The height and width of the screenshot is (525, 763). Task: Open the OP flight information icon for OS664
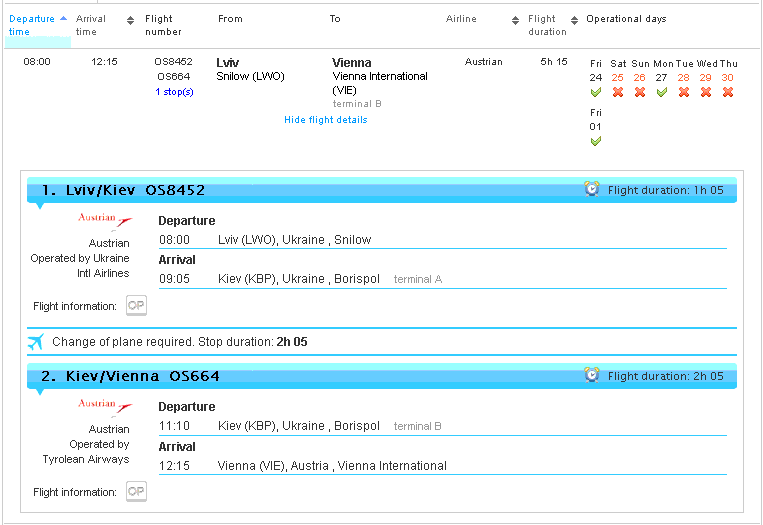click(136, 491)
